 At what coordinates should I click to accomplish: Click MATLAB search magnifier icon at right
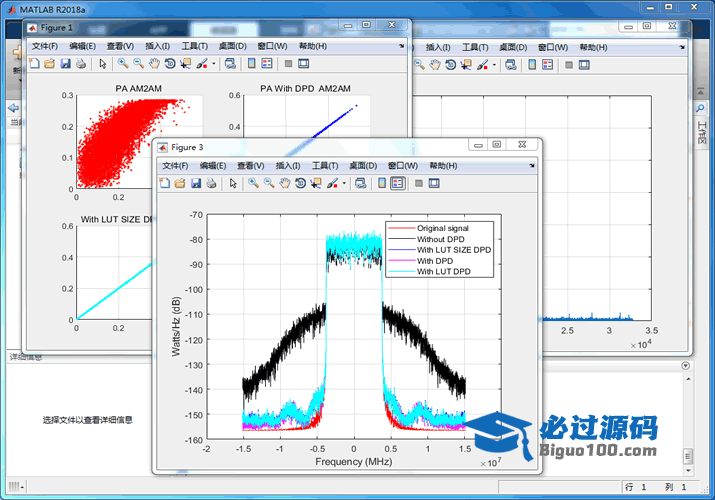click(700, 108)
